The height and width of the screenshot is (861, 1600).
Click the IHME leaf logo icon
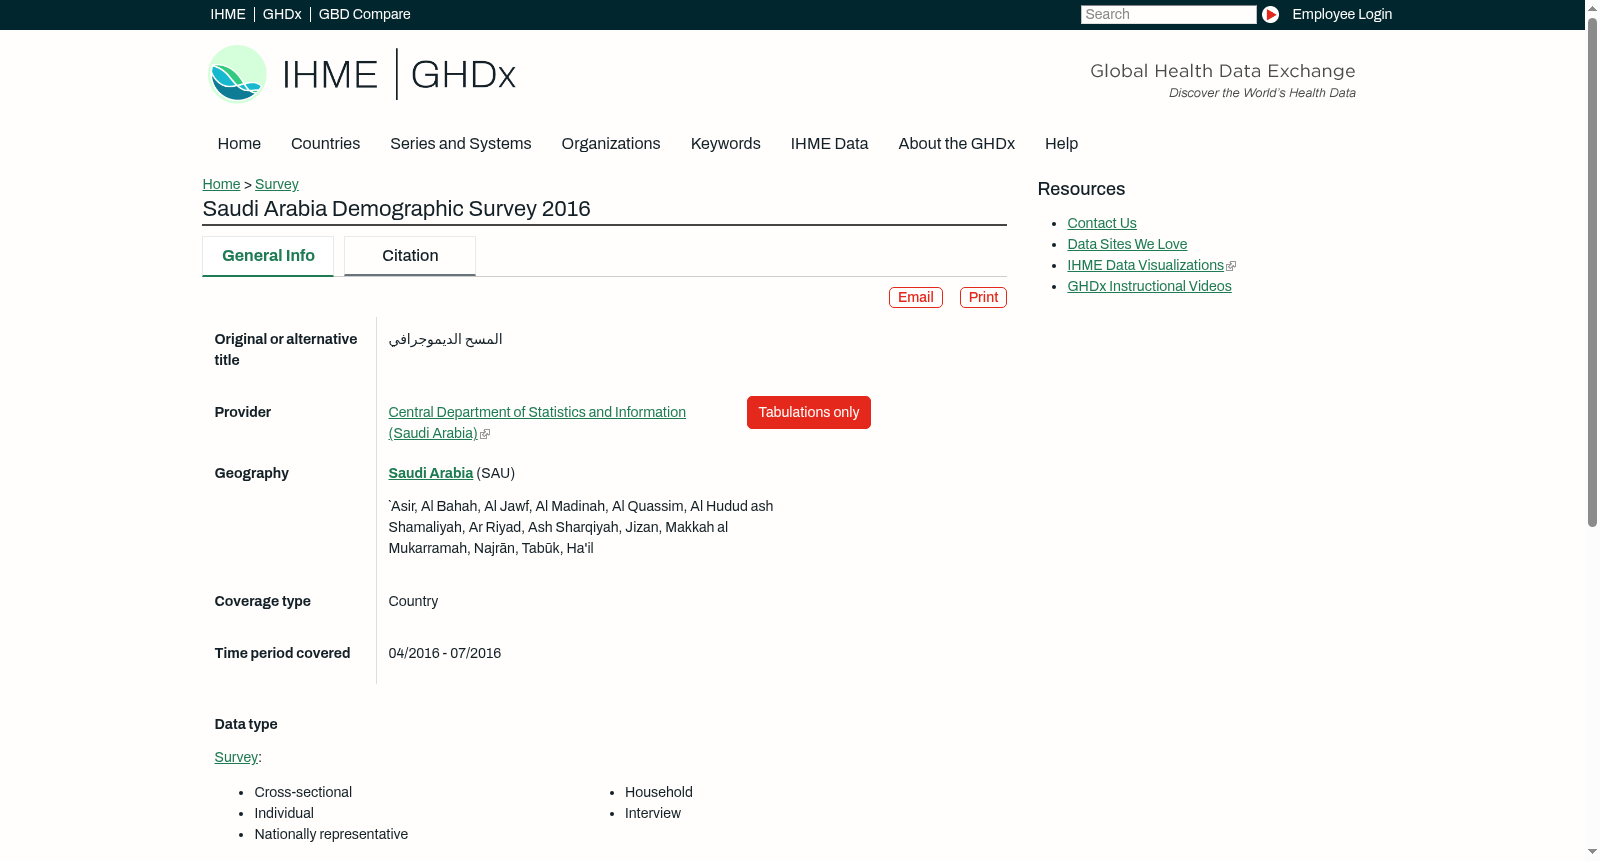237,74
